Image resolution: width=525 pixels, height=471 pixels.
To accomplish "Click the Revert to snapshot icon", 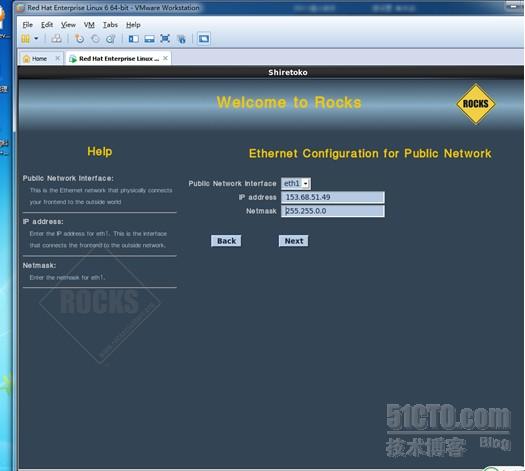I will click(95, 39).
